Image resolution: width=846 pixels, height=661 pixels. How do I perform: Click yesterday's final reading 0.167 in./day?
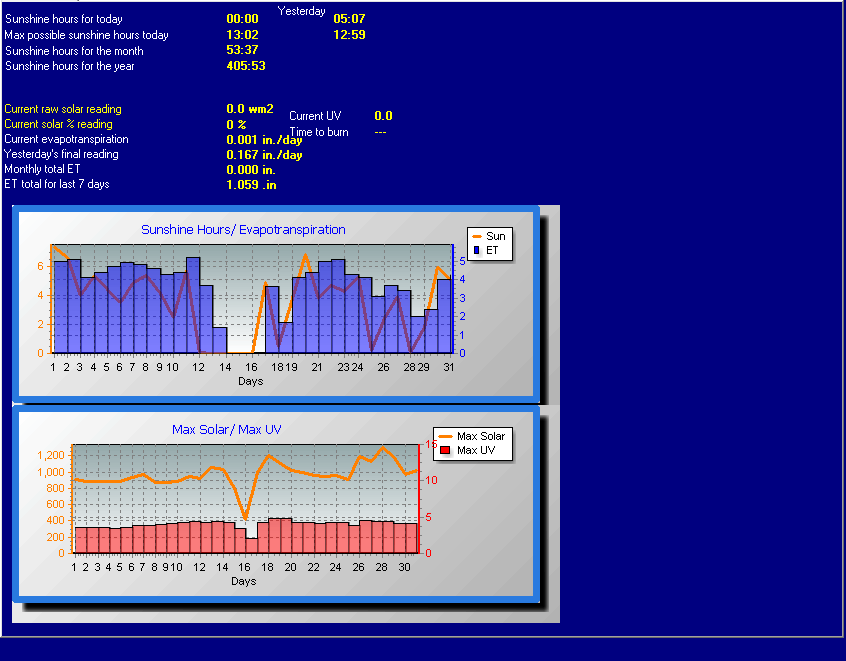pos(264,155)
